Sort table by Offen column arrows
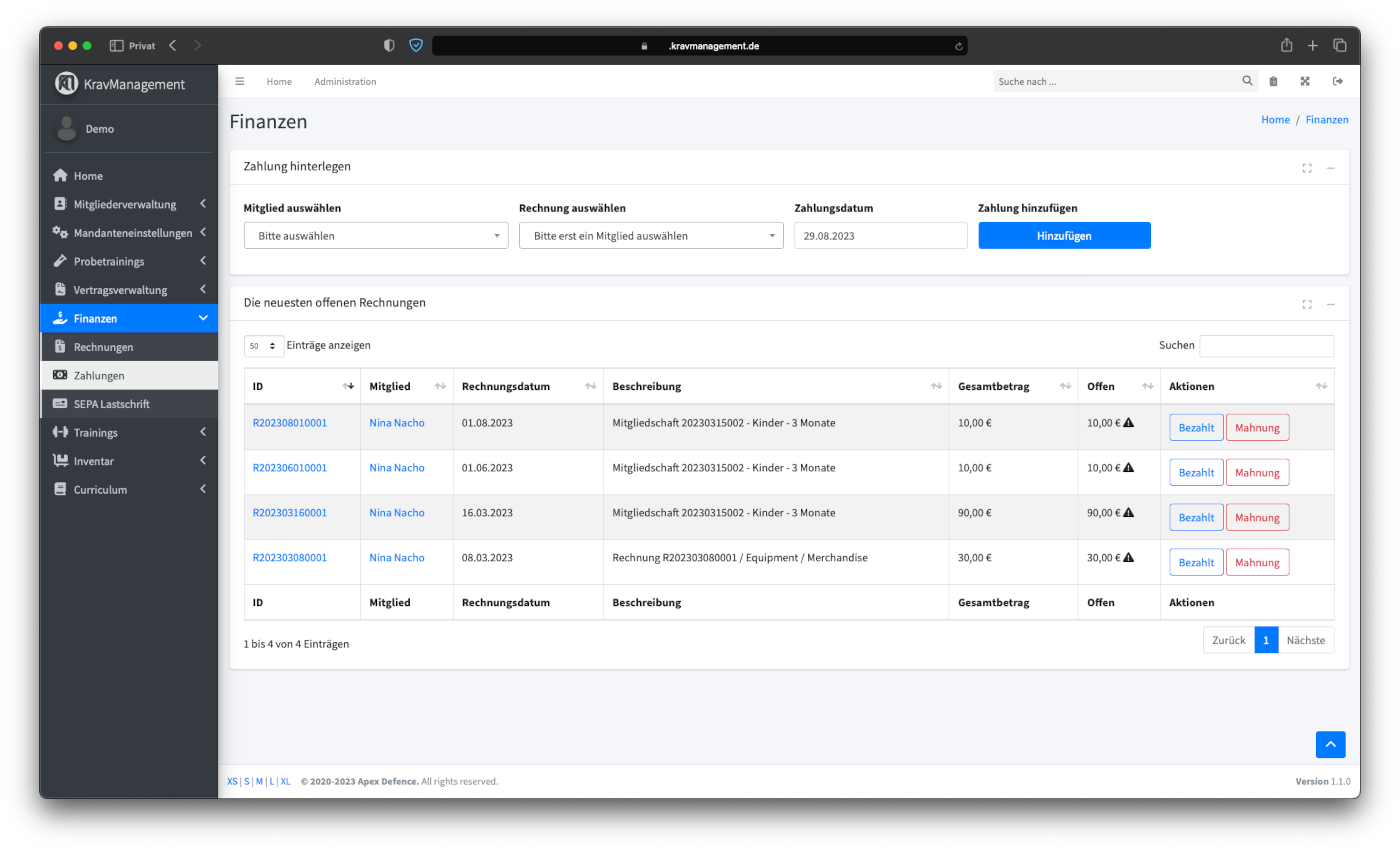1400x851 pixels. tap(1147, 386)
